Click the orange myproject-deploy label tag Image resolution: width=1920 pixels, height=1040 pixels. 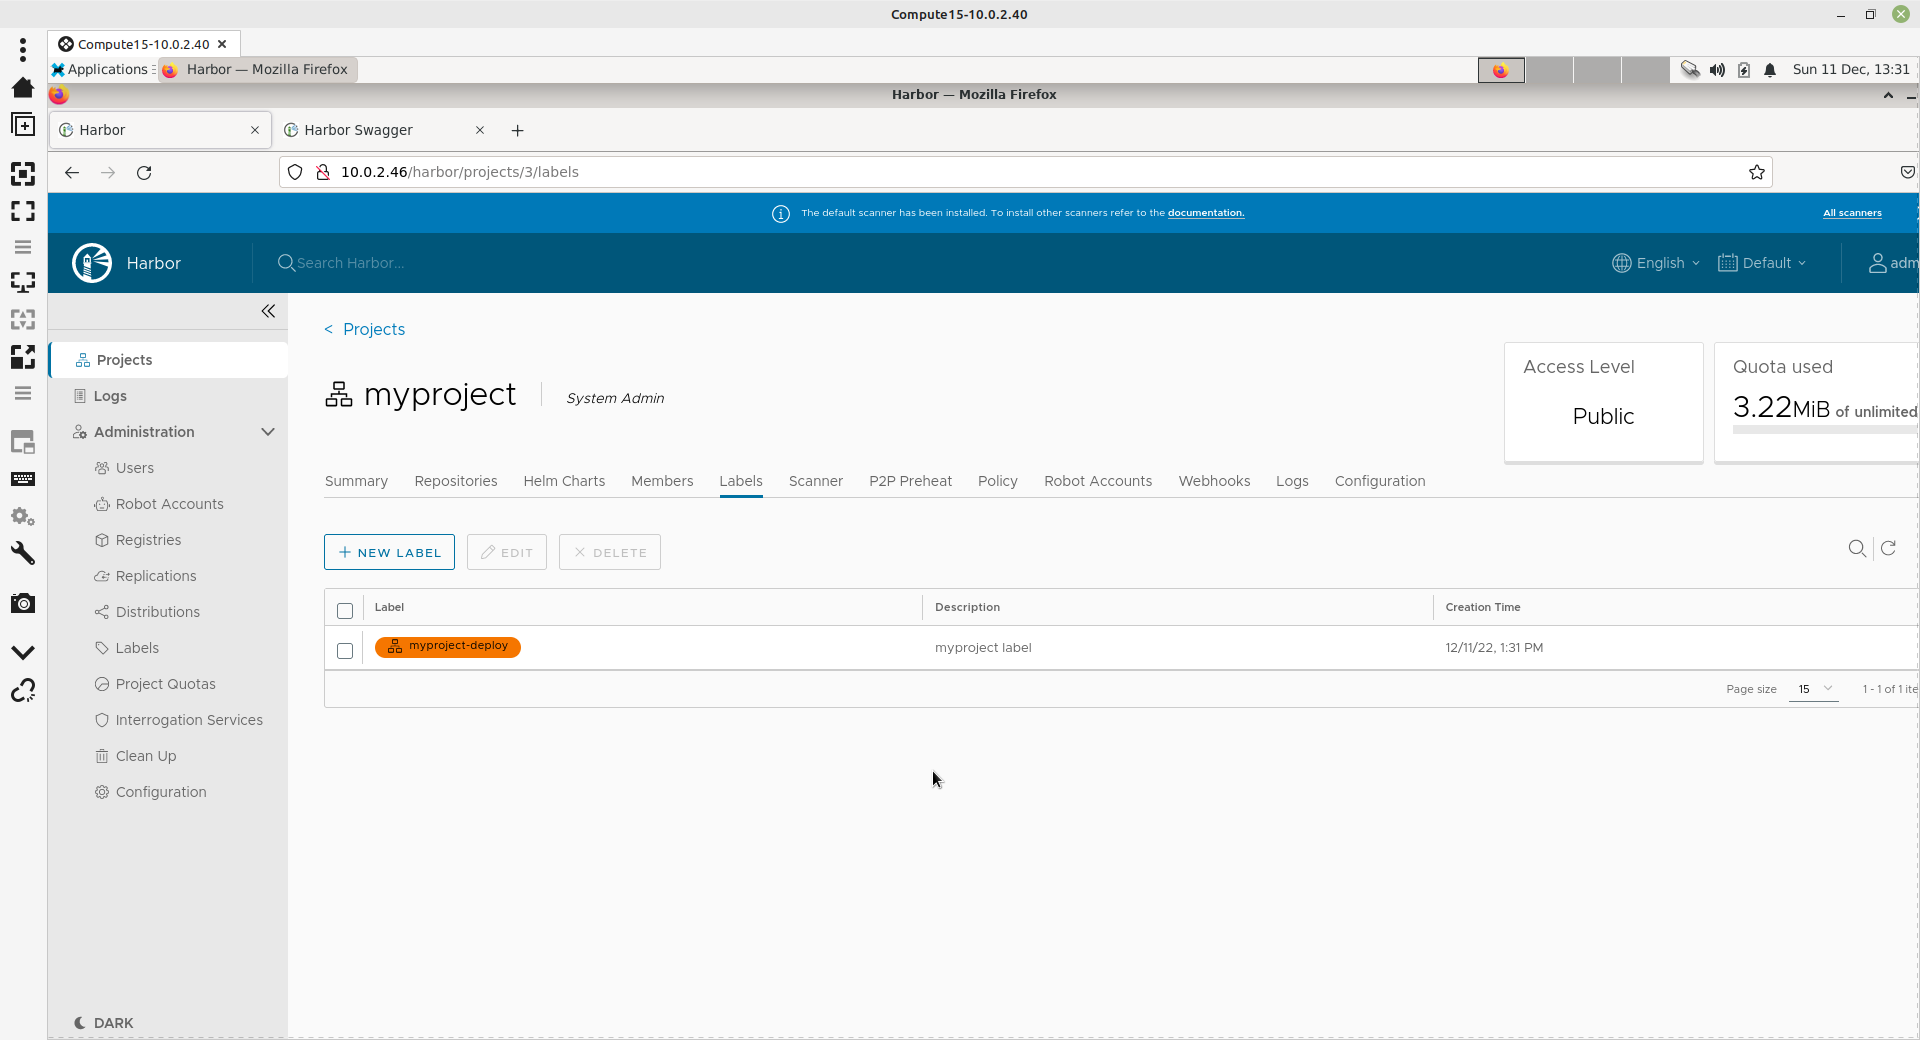coord(448,647)
